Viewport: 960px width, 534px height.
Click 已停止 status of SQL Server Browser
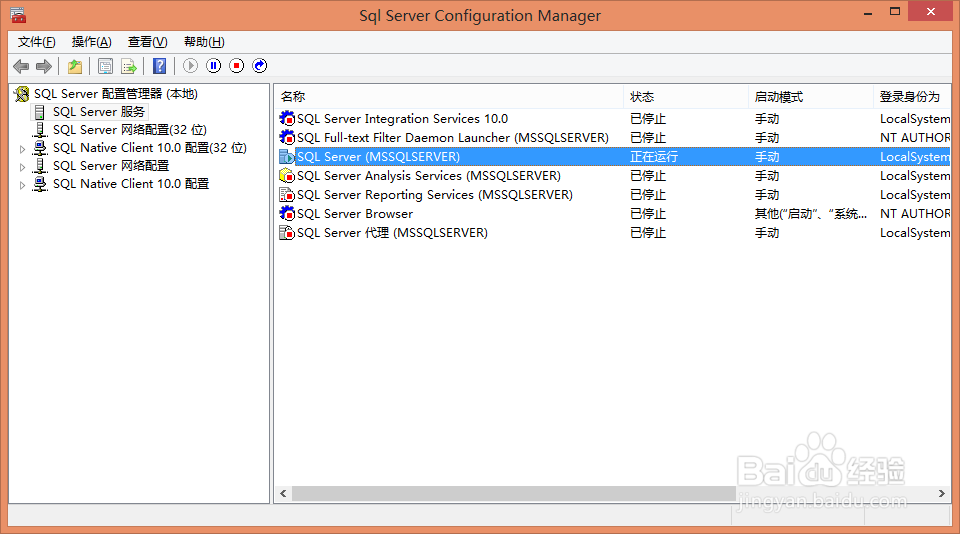[648, 214]
